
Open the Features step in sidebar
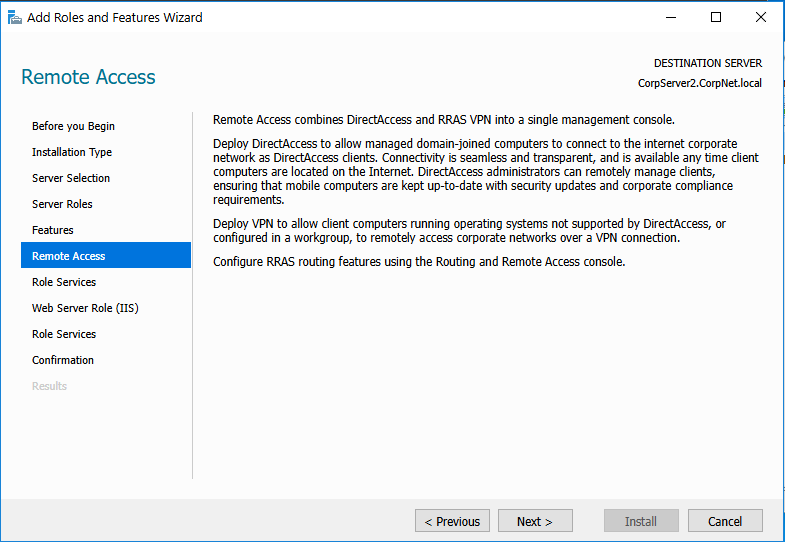click(53, 230)
